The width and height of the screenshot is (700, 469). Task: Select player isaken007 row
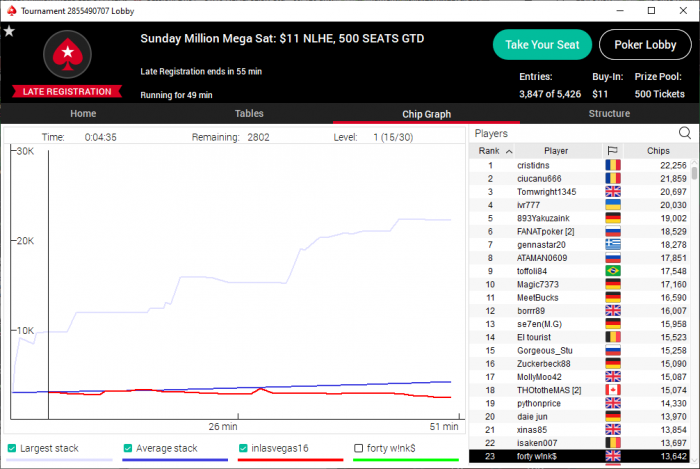[579, 443]
